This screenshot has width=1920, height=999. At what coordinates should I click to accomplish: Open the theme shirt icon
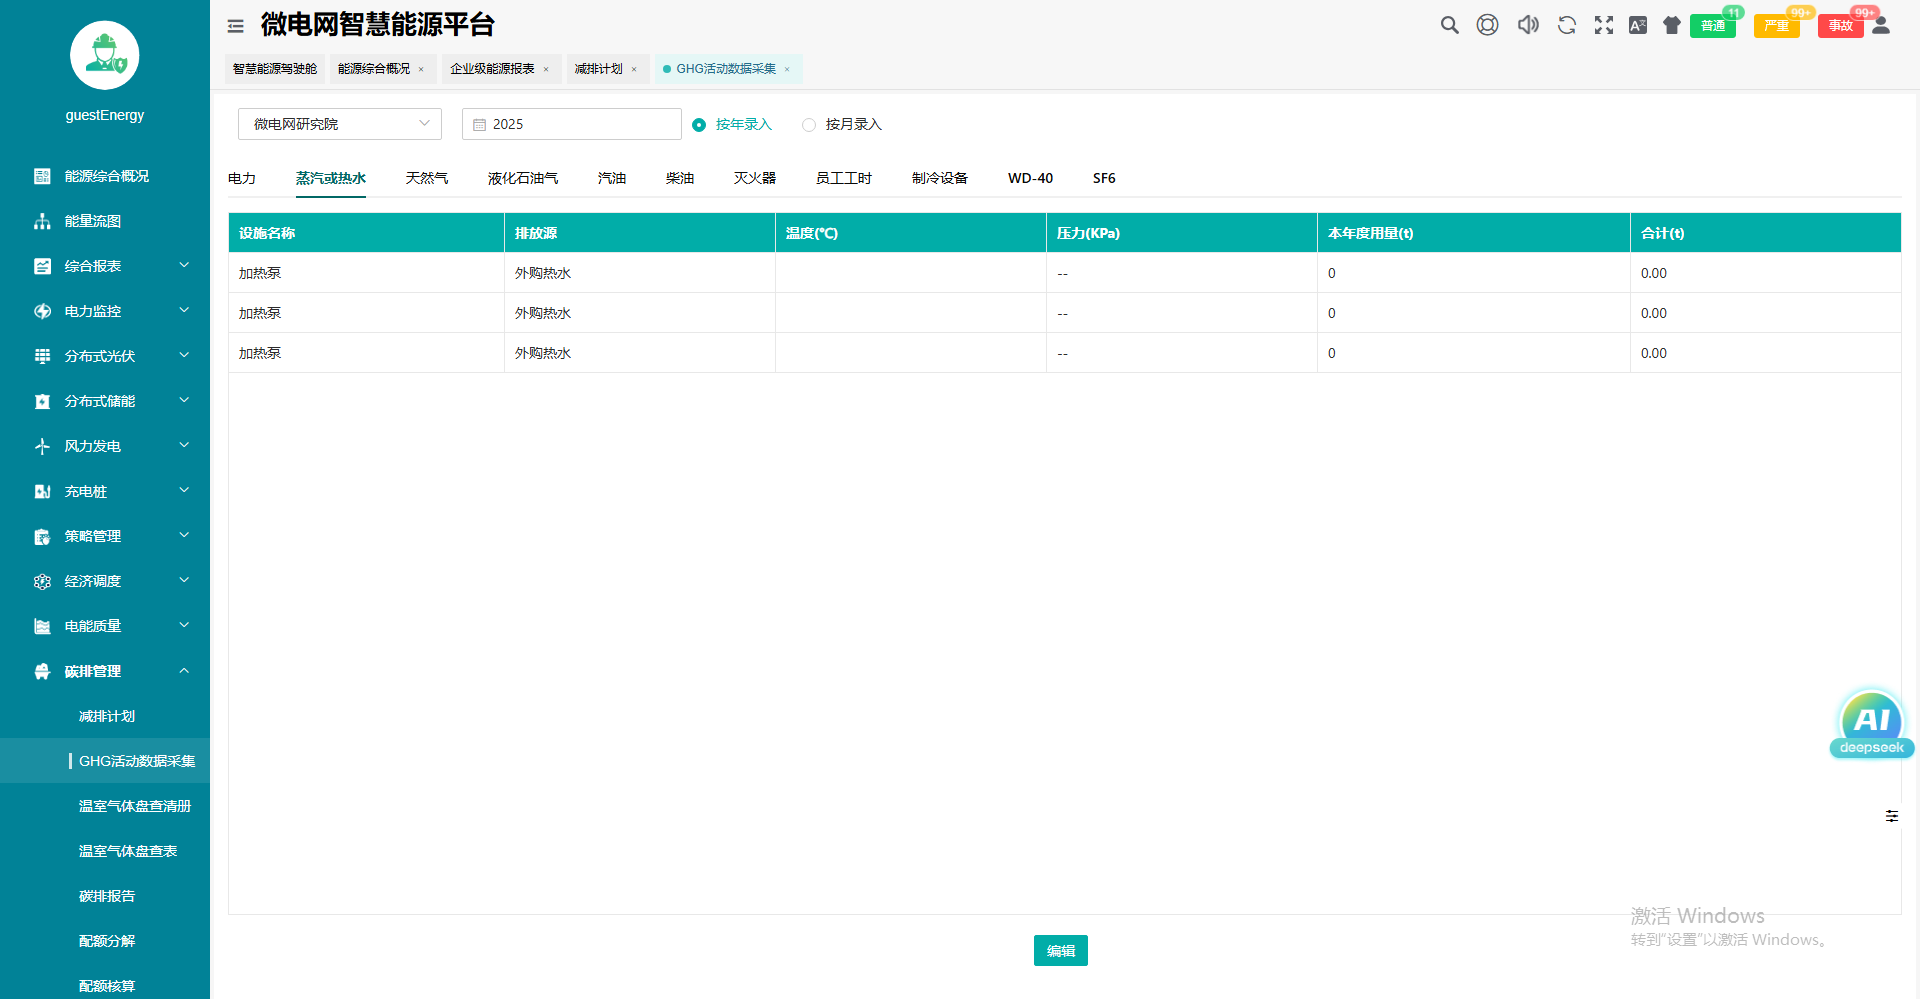click(x=1672, y=25)
